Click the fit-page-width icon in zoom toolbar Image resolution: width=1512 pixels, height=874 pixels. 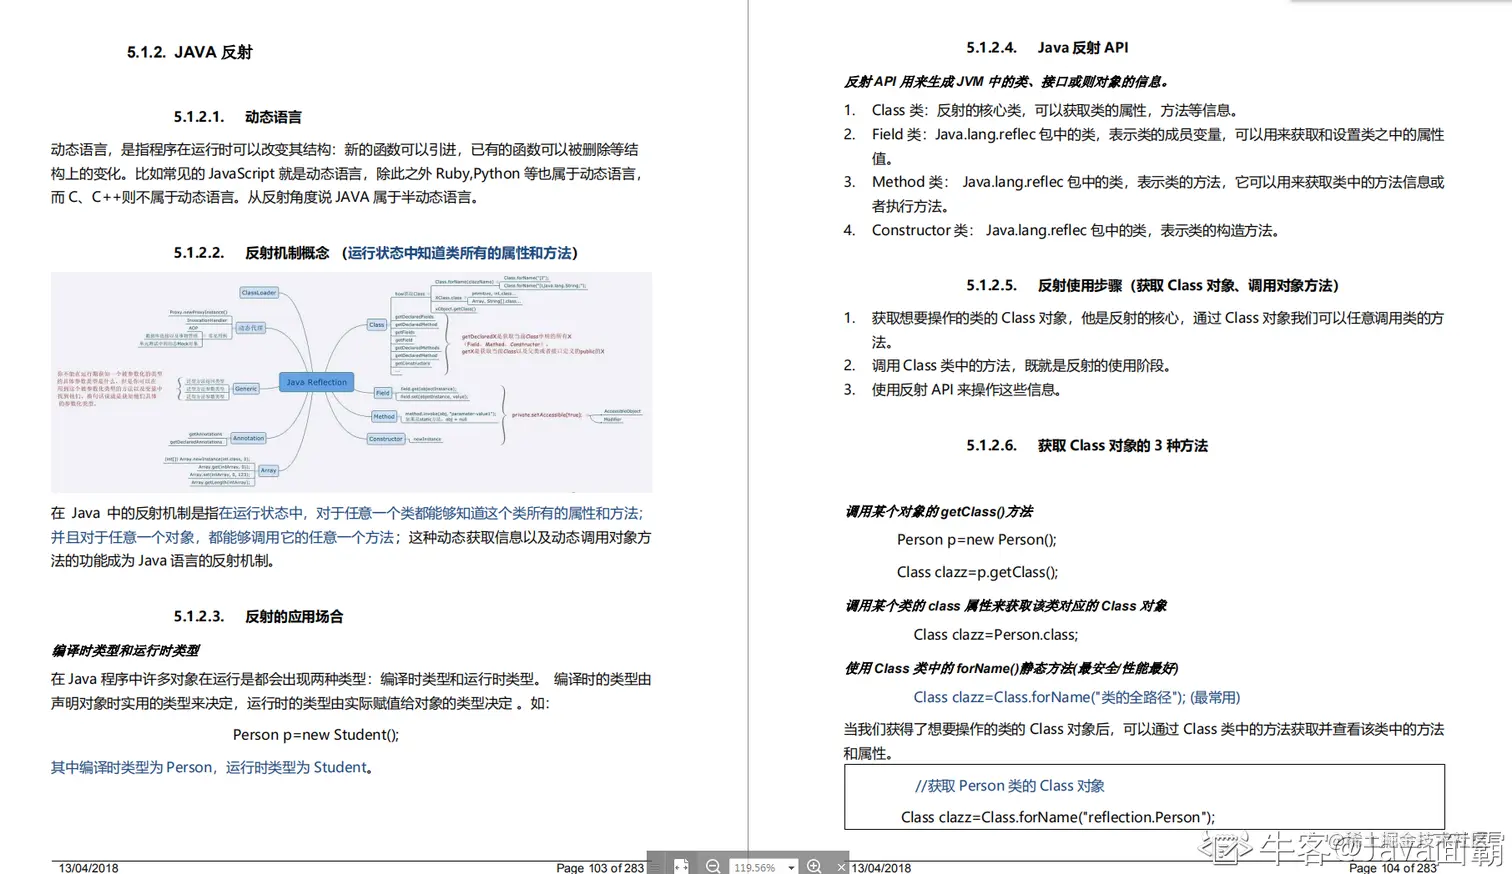coord(681,866)
